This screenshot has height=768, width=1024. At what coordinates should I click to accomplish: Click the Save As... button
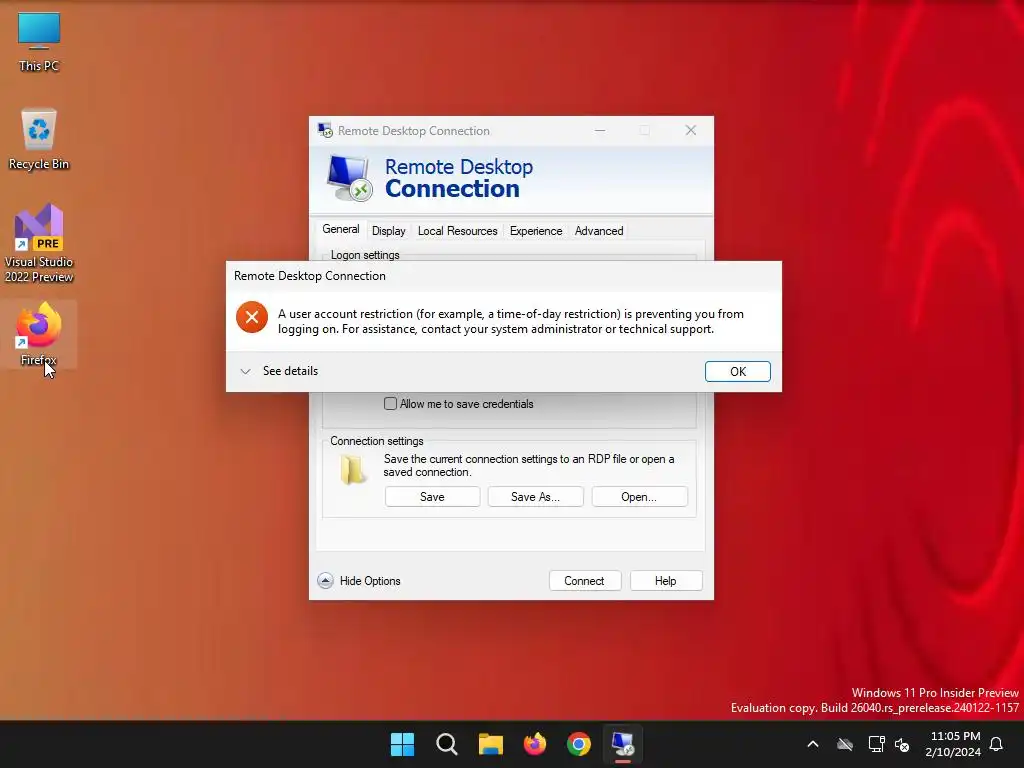point(536,497)
